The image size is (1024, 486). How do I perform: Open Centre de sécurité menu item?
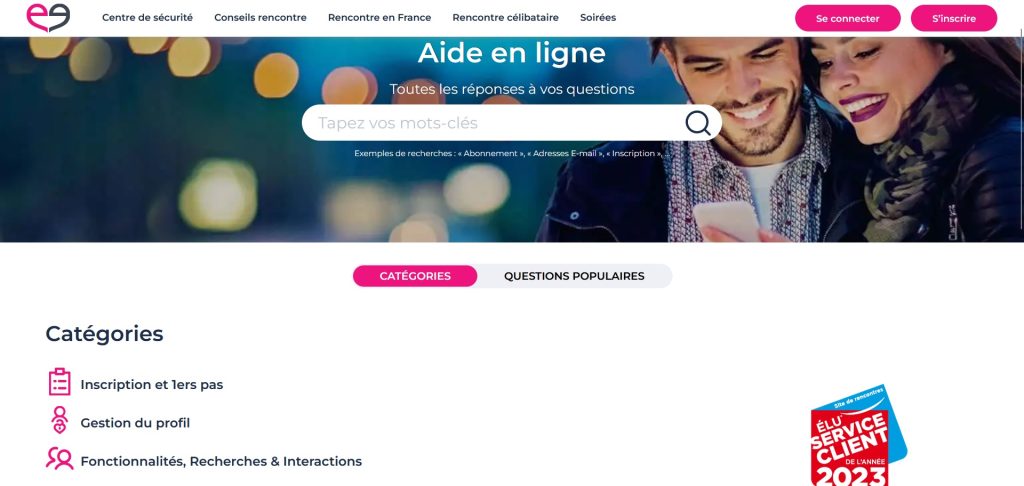(x=148, y=18)
